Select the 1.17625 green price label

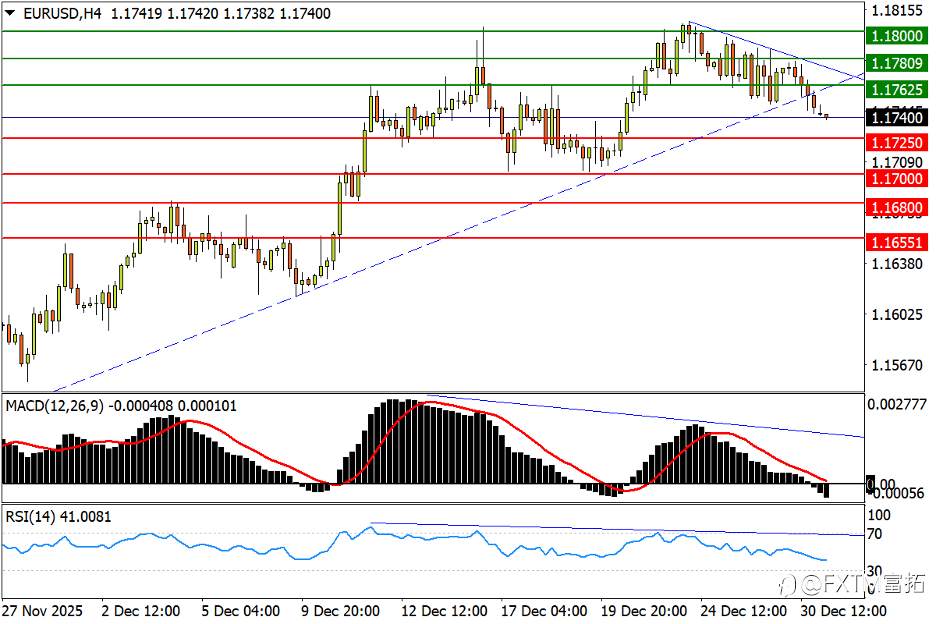pos(897,90)
